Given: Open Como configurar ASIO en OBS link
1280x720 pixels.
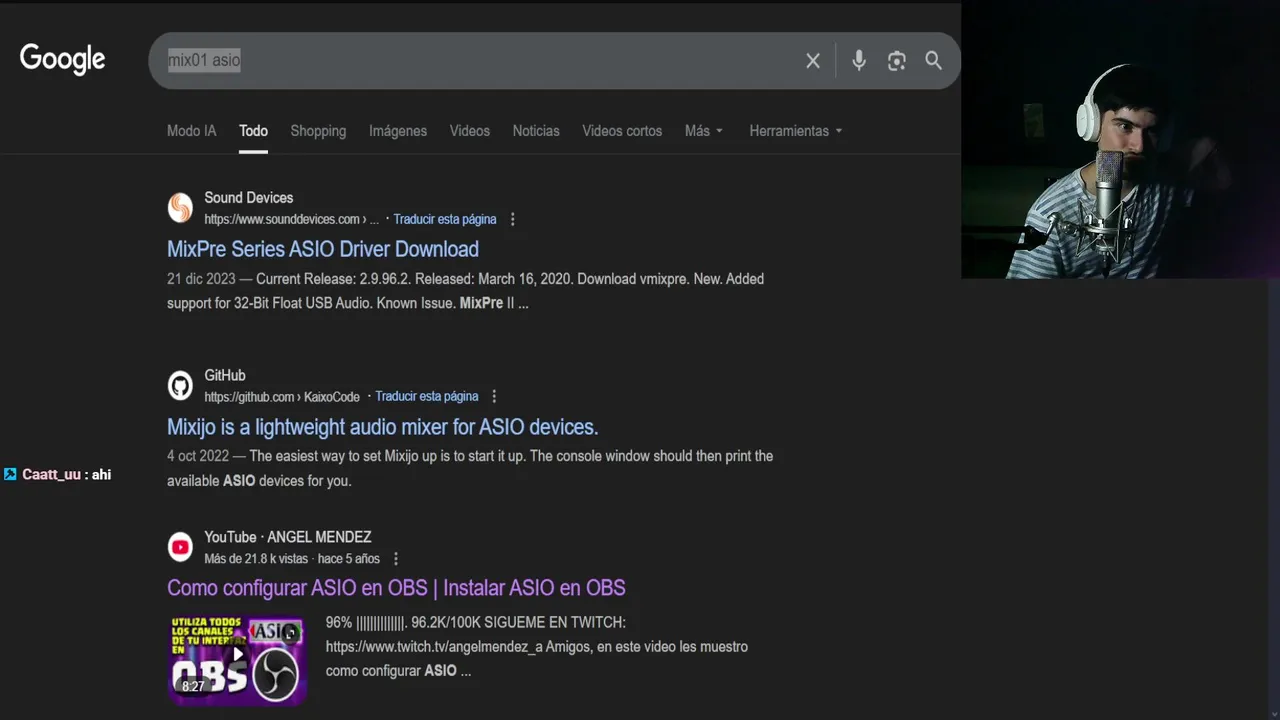Looking at the screenshot, I should pyautogui.click(x=396, y=588).
